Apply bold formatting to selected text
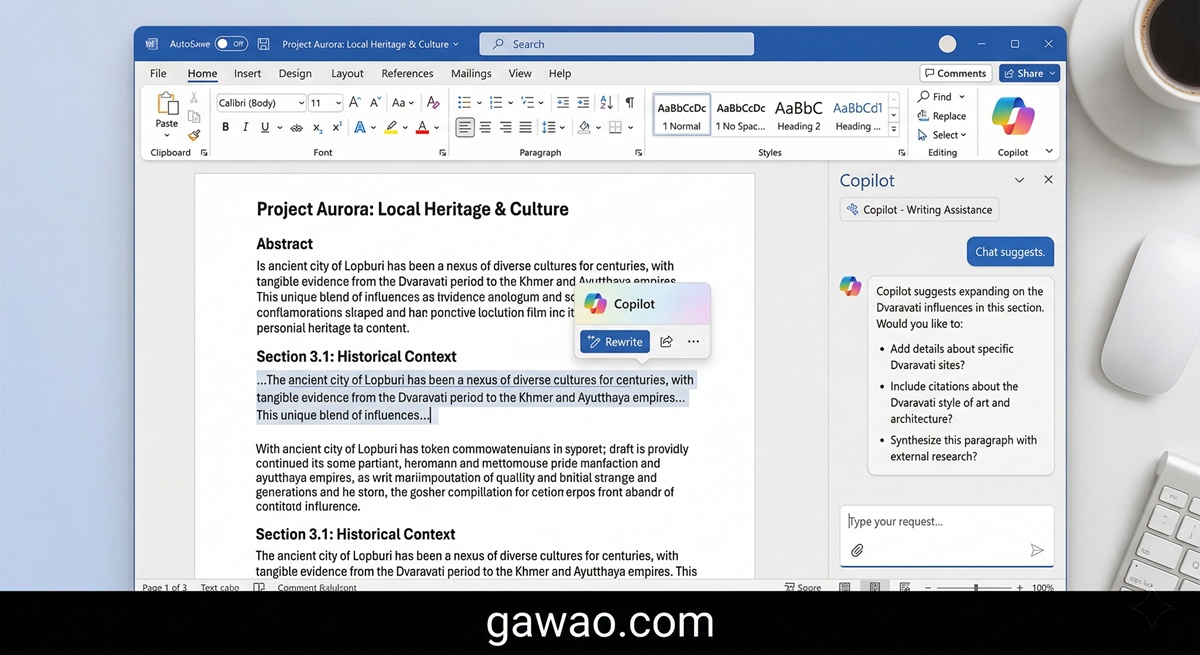Screen dimensions: 1200x655 click(x=226, y=127)
